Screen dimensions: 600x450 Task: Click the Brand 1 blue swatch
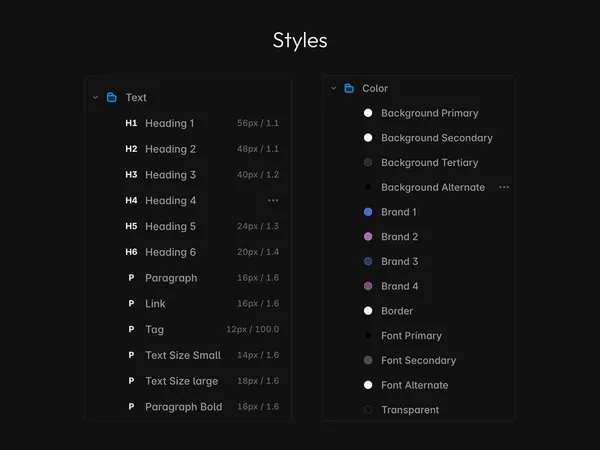tap(368, 212)
